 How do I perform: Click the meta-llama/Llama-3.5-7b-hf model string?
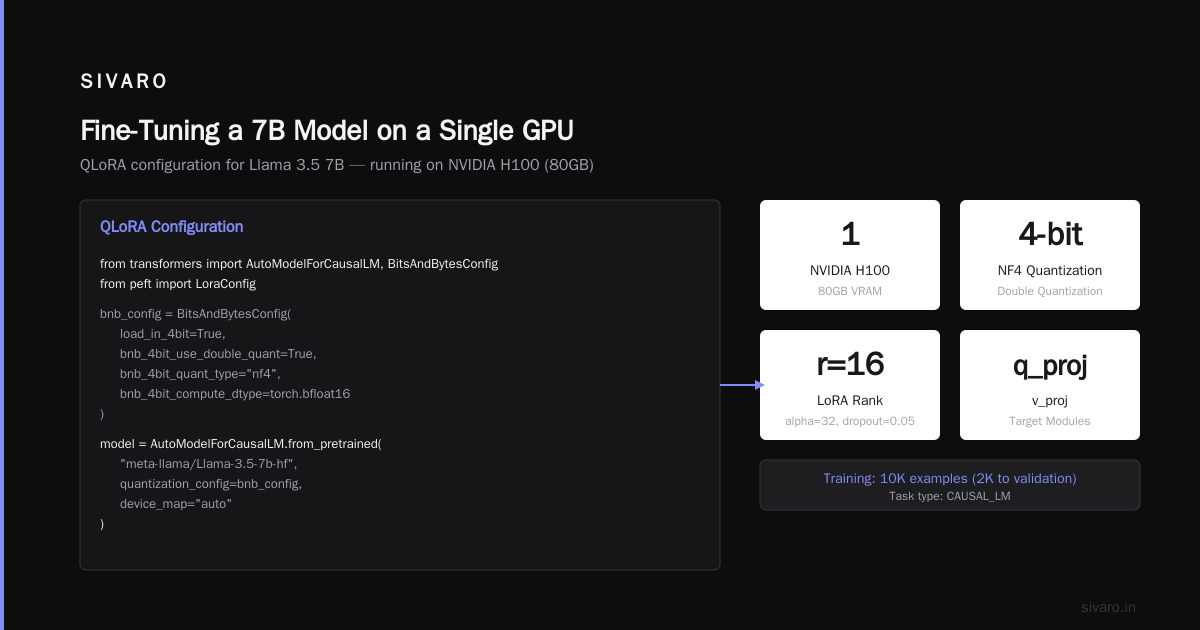209,464
